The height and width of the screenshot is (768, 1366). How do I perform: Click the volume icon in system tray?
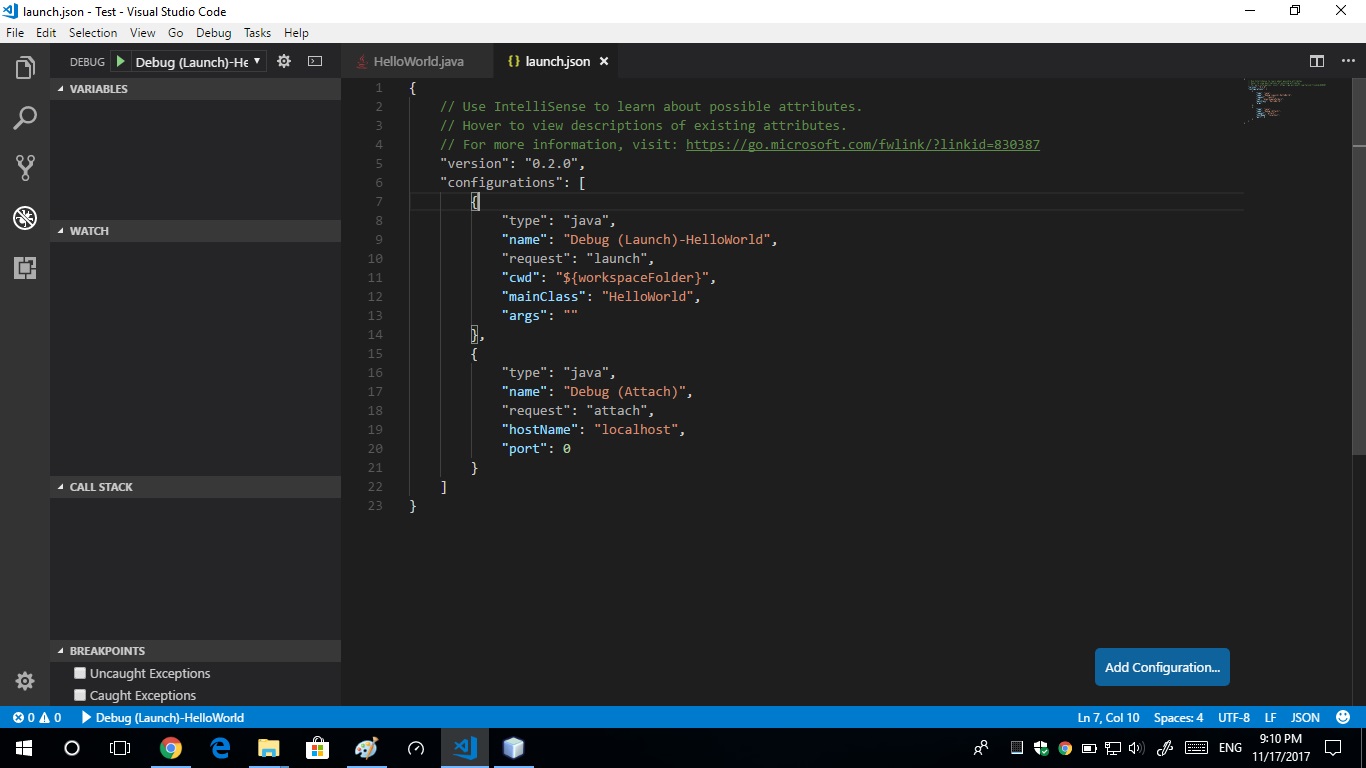[x=1136, y=748]
